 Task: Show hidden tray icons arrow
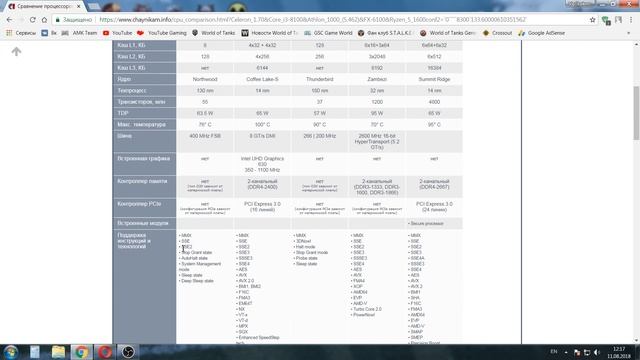[566, 352]
